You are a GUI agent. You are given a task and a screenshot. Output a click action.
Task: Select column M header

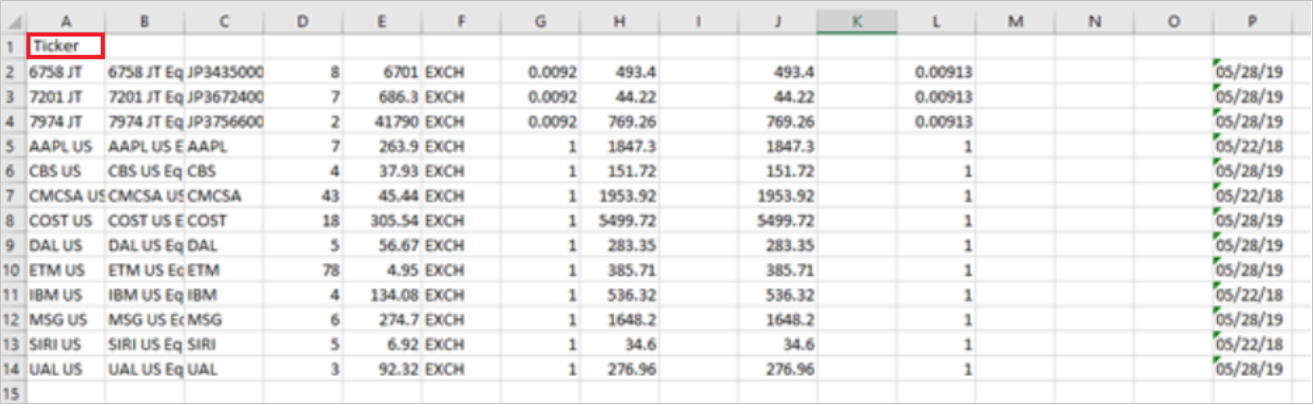1014,22
